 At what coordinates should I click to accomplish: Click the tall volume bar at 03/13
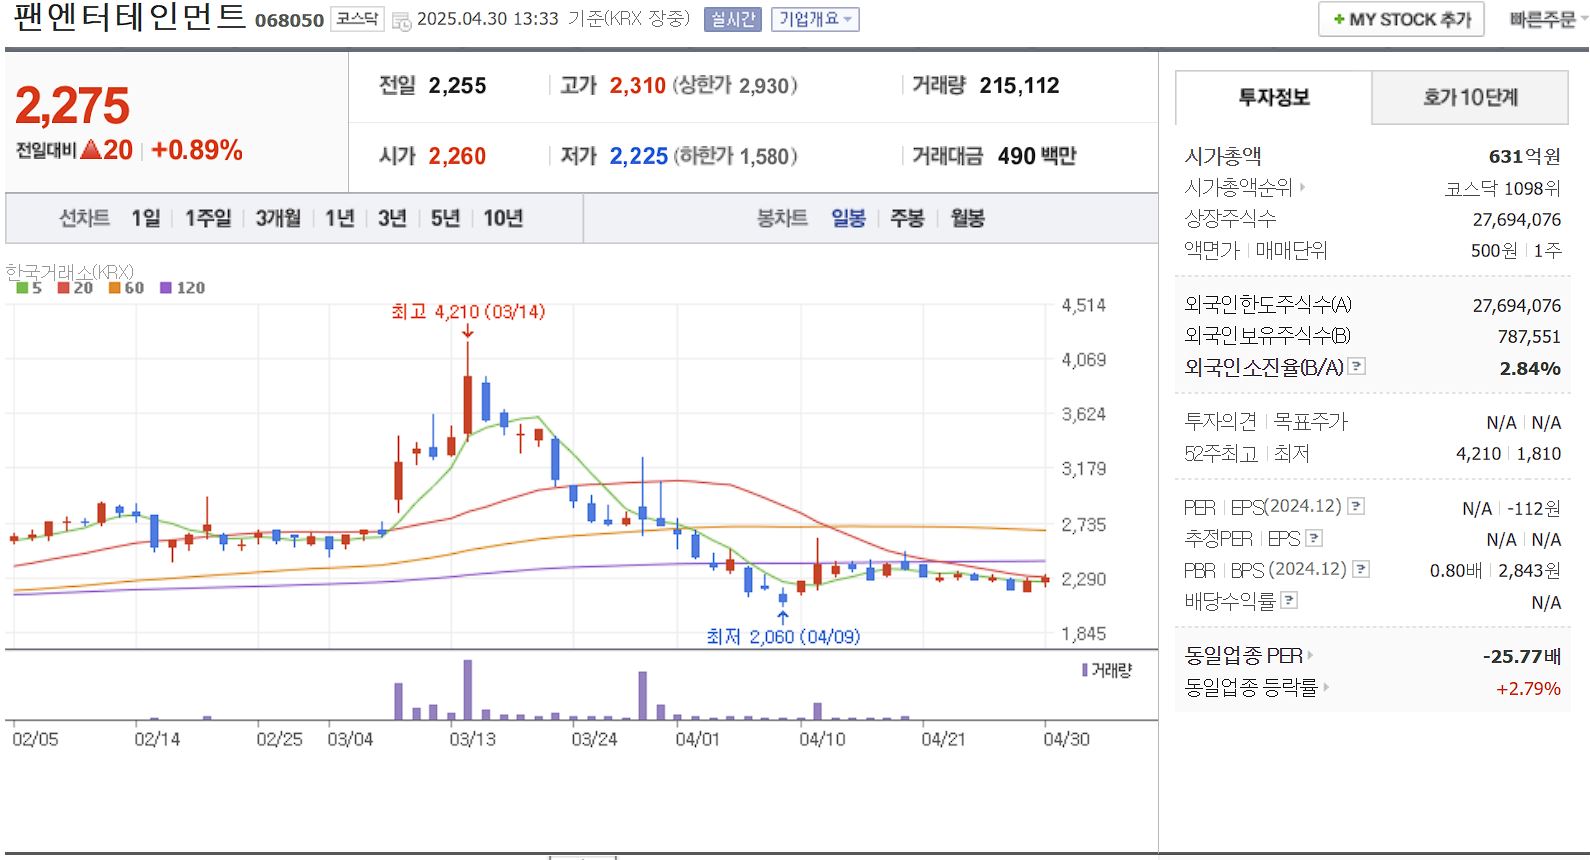pos(467,690)
